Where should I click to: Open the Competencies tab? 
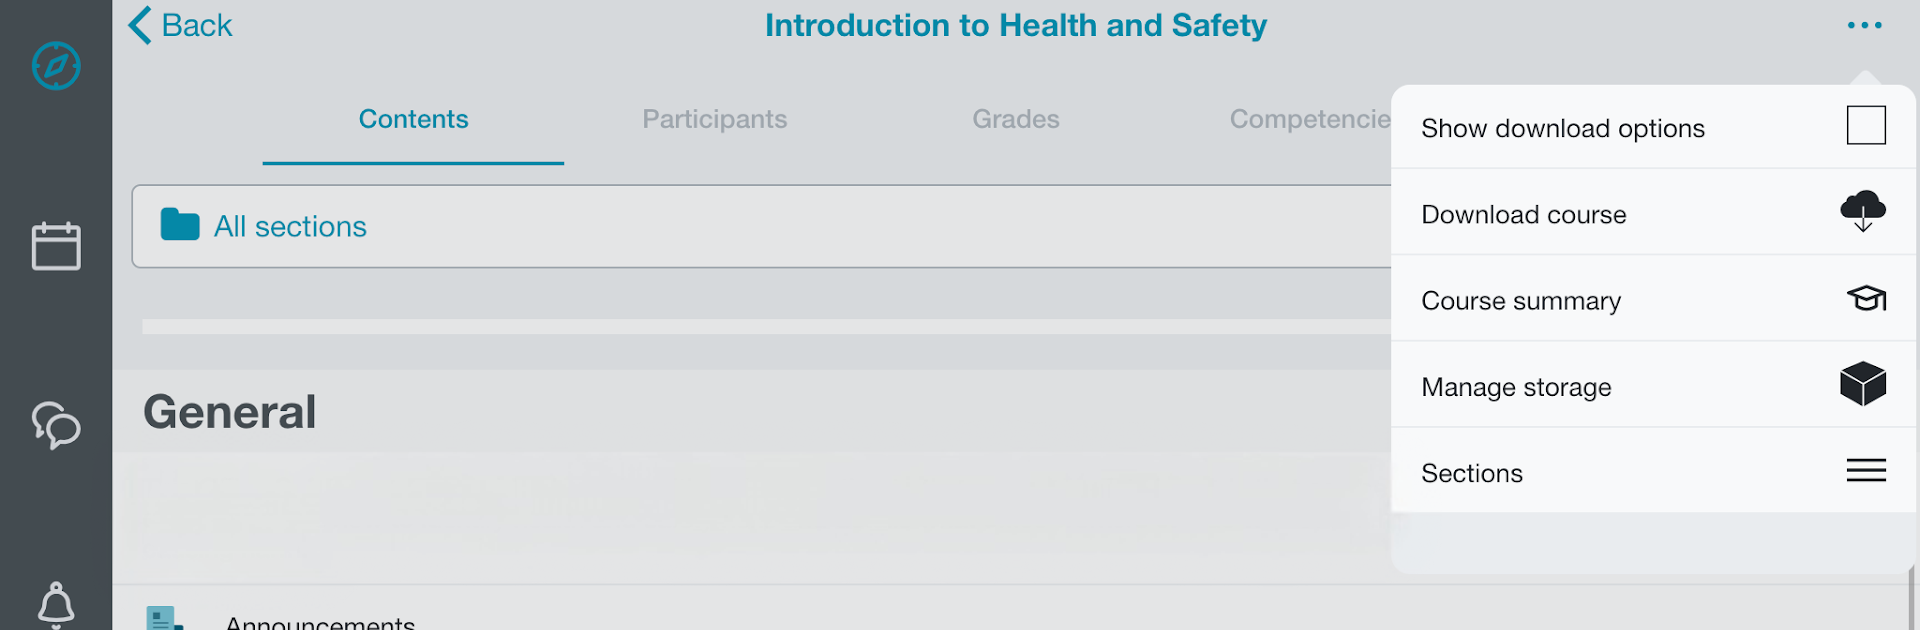point(1310,119)
